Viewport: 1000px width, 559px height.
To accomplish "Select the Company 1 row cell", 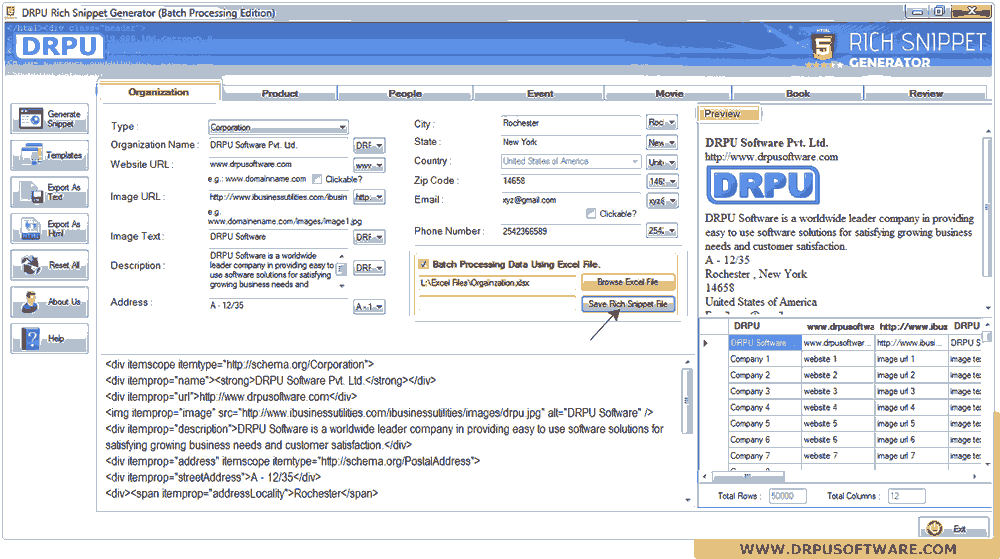I will point(765,359).
